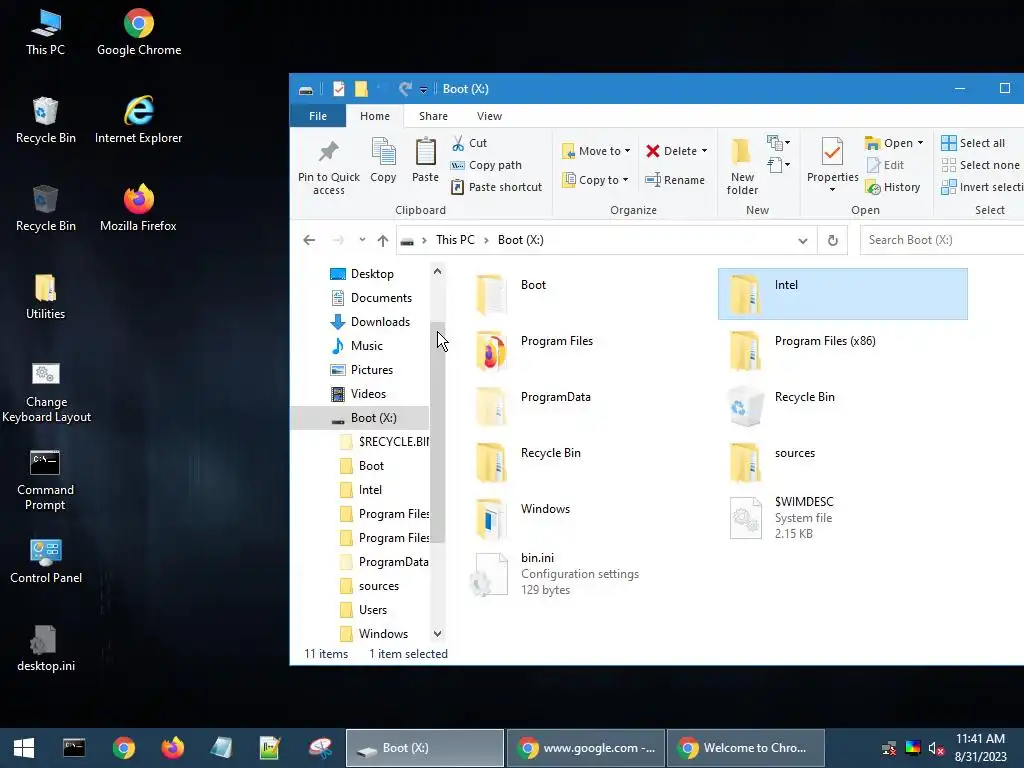Switch to the Home ribbon tab

[375, 116]
